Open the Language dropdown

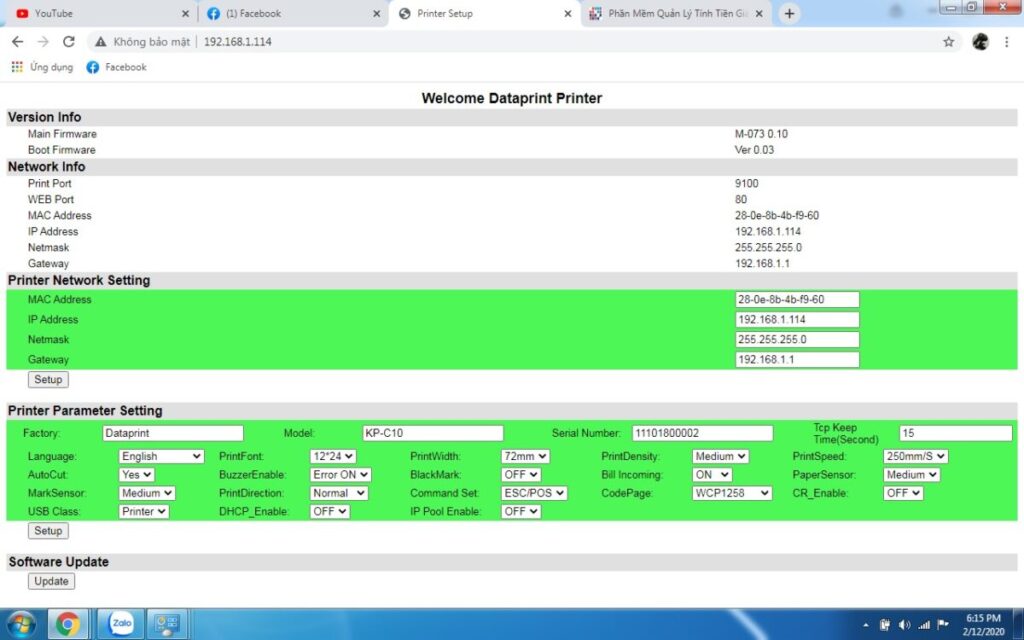coord(161,456)
